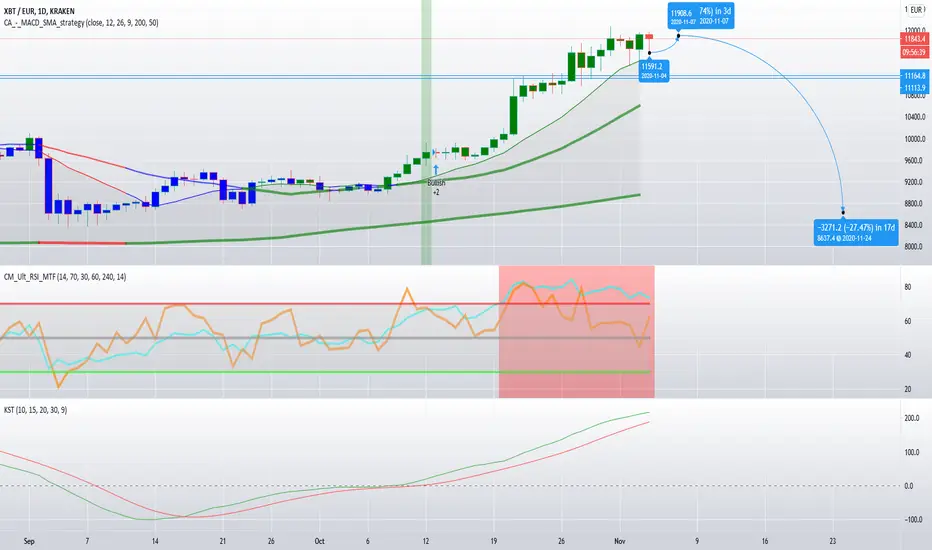932x550 pixels.
Task: Click the 80 level on RSI axis
Action: pos(908,287)
